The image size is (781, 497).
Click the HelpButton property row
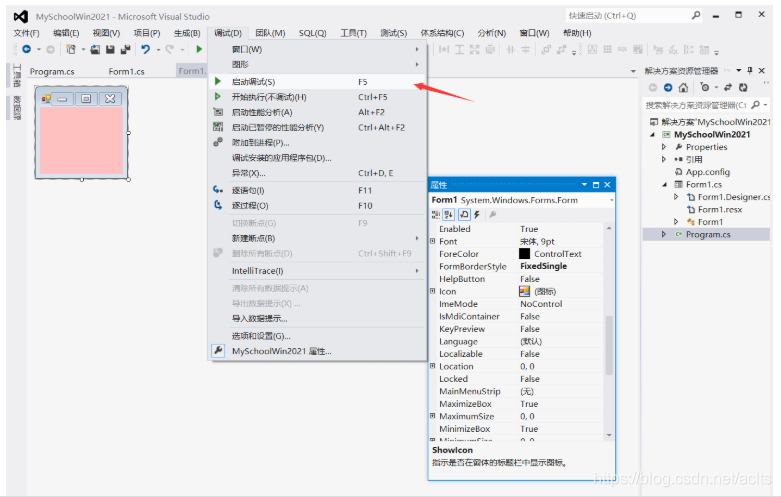tap(517, 279)
